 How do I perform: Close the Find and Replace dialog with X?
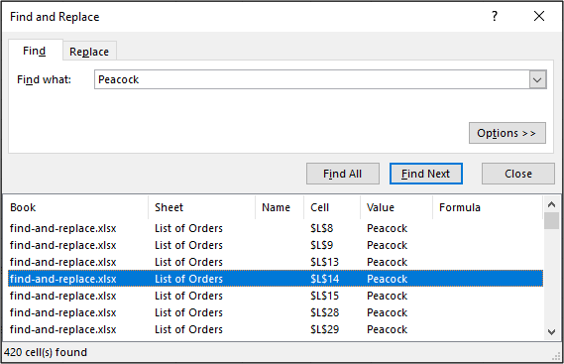click(539, 16)
